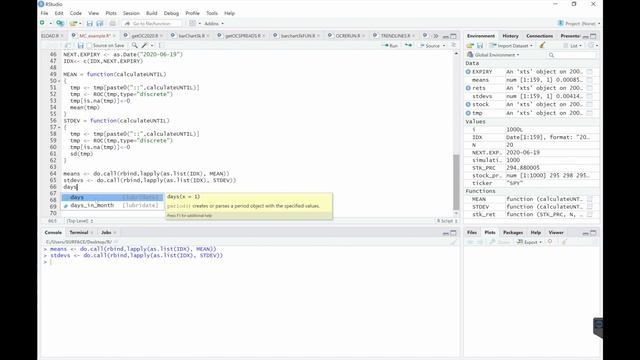
Task: Minimize the Plots pane
Action: click(x=586, y=233)
